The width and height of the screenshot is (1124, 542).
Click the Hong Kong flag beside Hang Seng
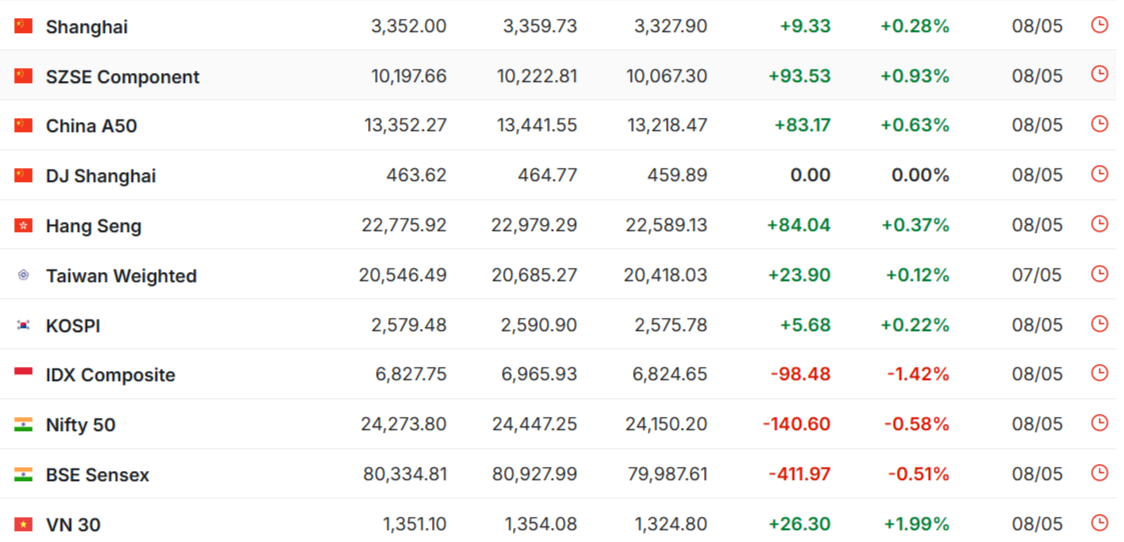click(x=24, y=226)
